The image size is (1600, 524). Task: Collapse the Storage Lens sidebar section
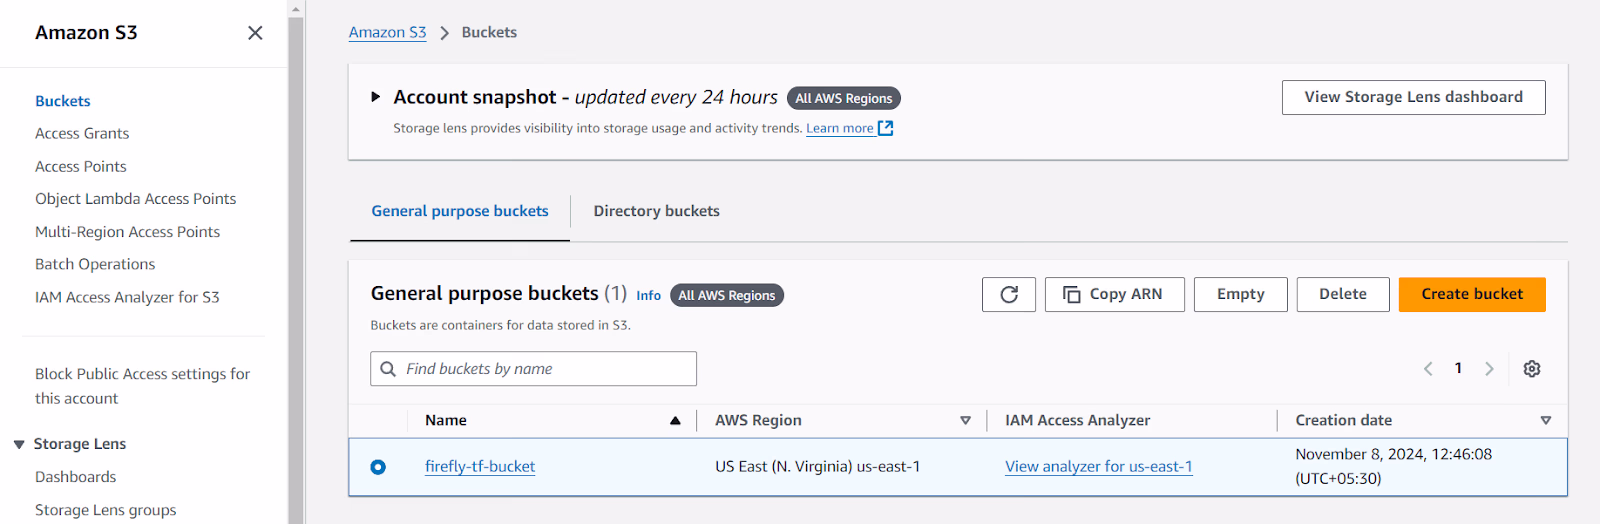19,444
